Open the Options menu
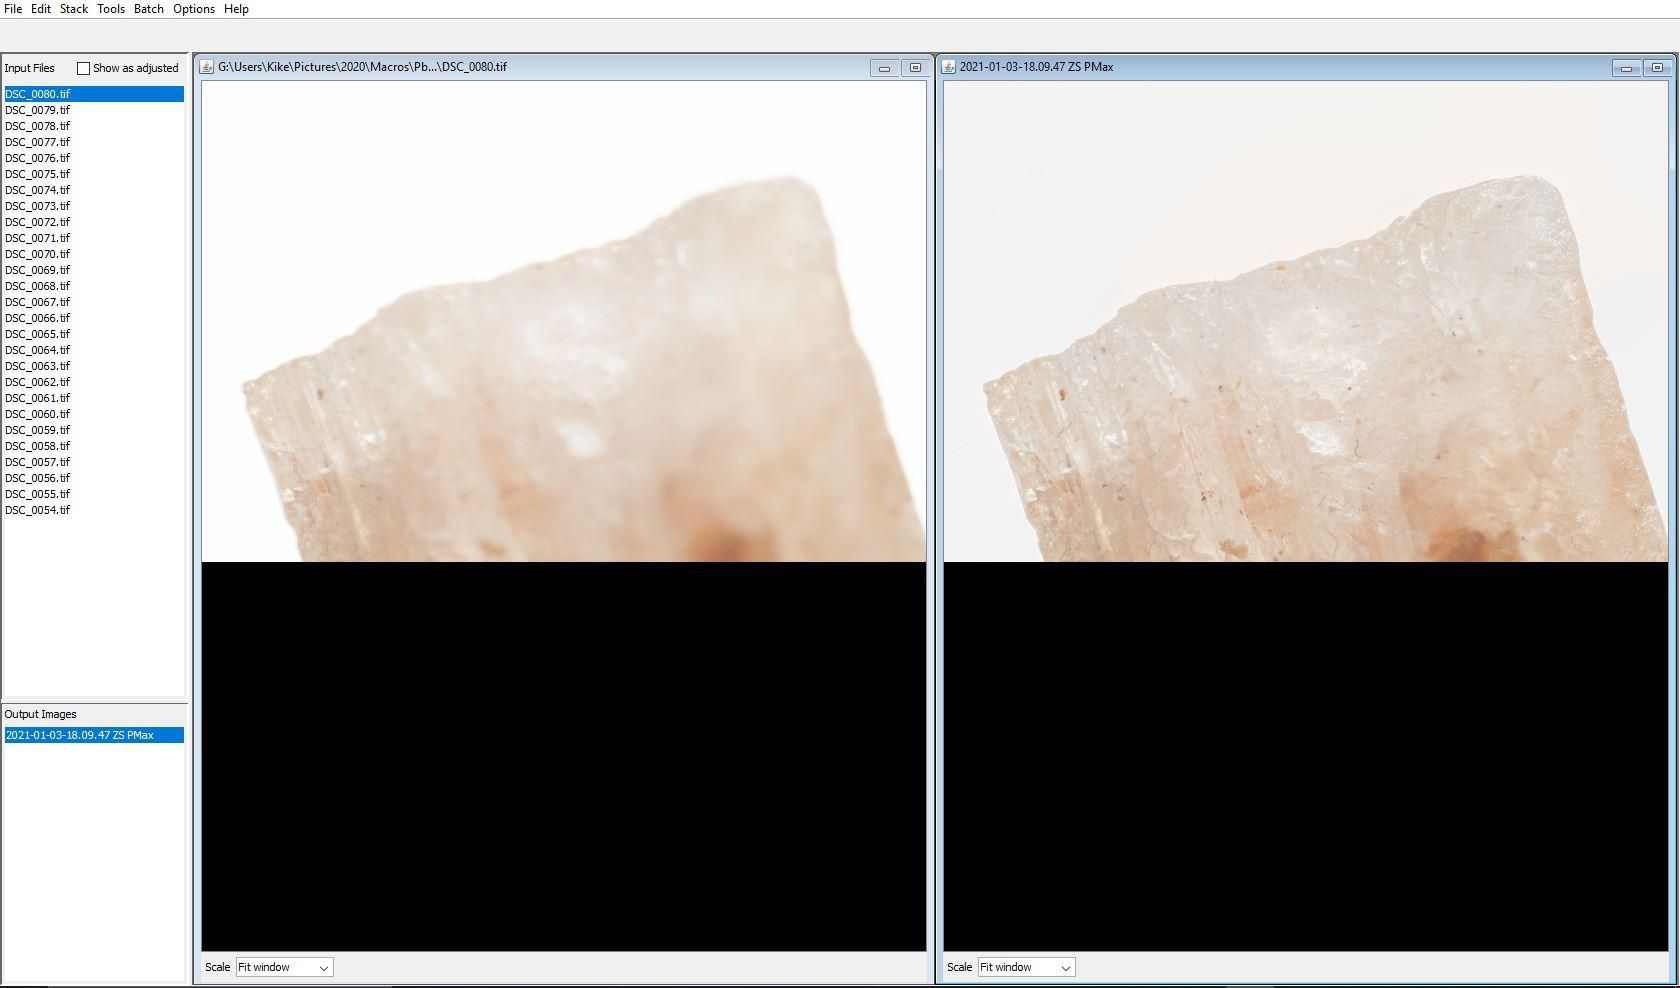The width and height of the screenshot is (1680, 988). [x=193, y=9]
